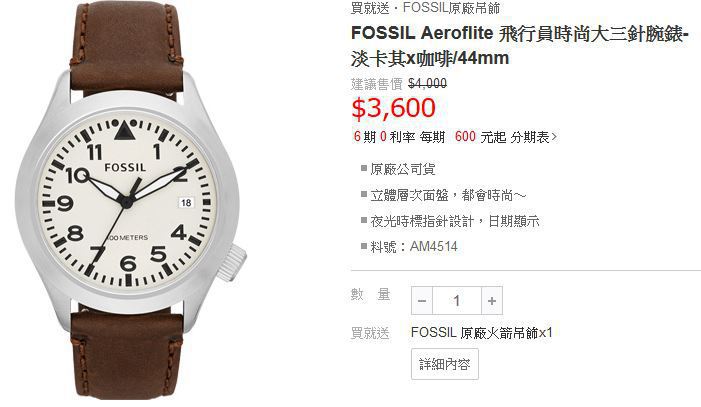Screen dimensions: 701x407
Task: Click the 料號：AM4514 item number line
Action: tap(410, 246)
